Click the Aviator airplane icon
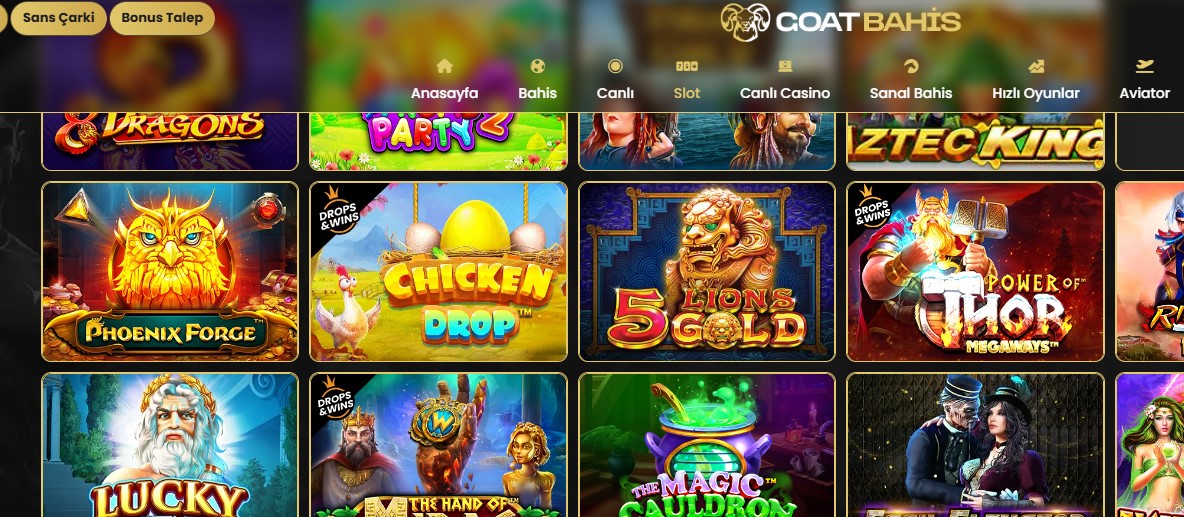Viewport: 1184px width, 517px height. point(1145,66)
